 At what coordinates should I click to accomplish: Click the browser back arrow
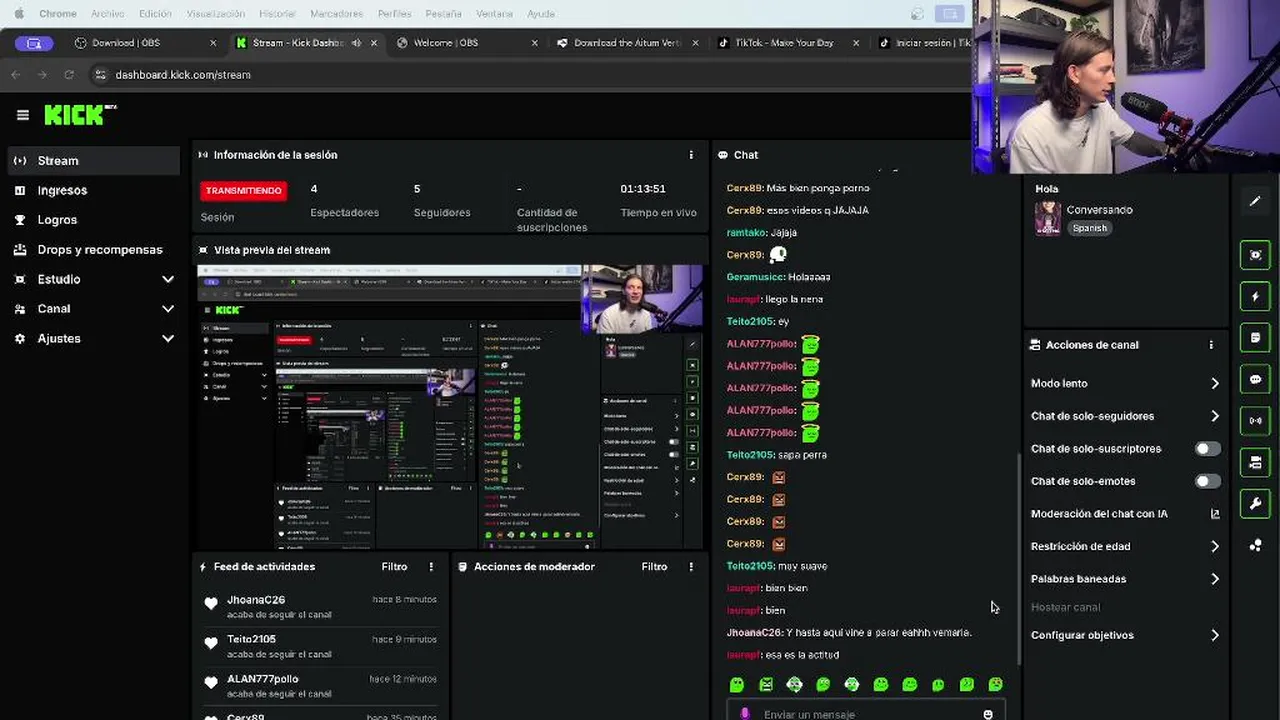click(x=16, y=75)
